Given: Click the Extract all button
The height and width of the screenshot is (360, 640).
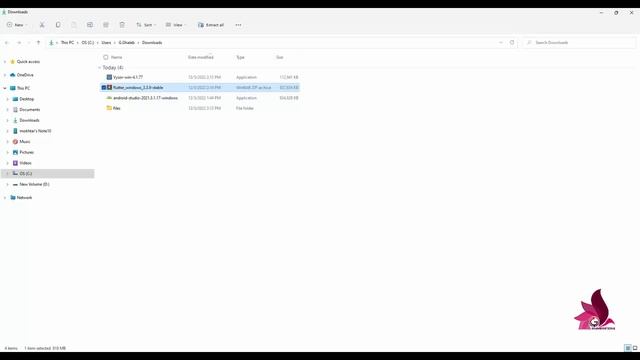Looking at the screenshot, I should (x=211, y=25).
